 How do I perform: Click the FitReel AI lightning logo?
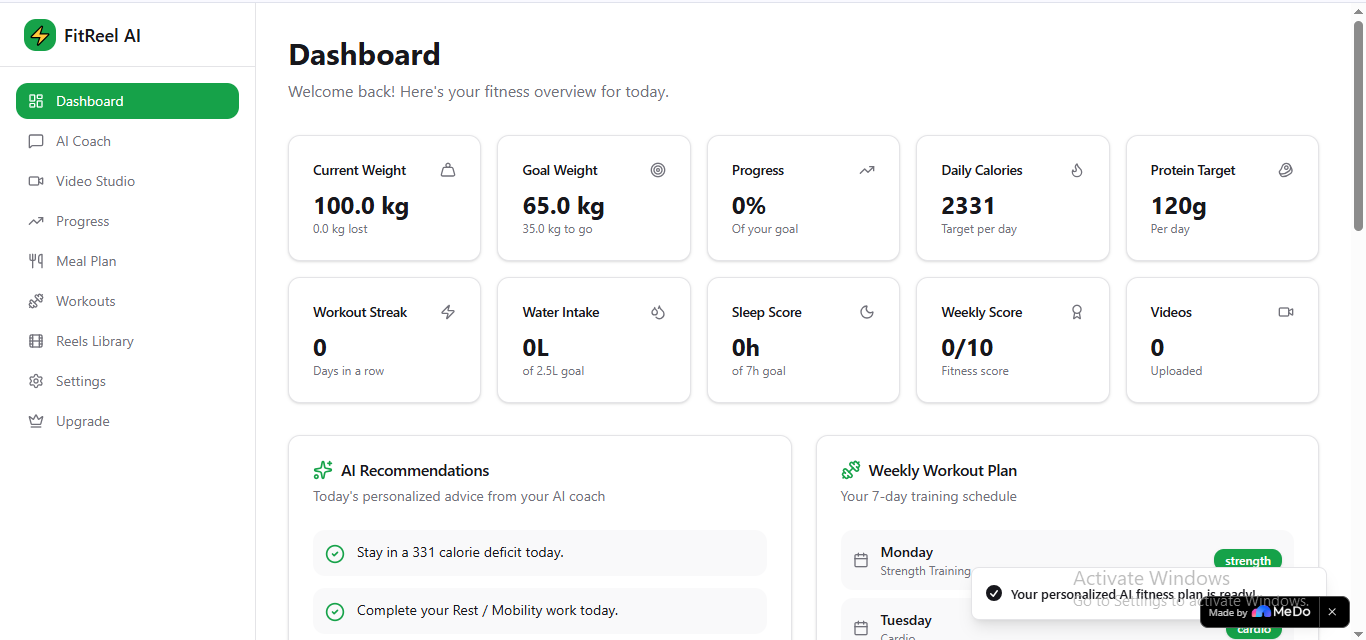point(40,35)
